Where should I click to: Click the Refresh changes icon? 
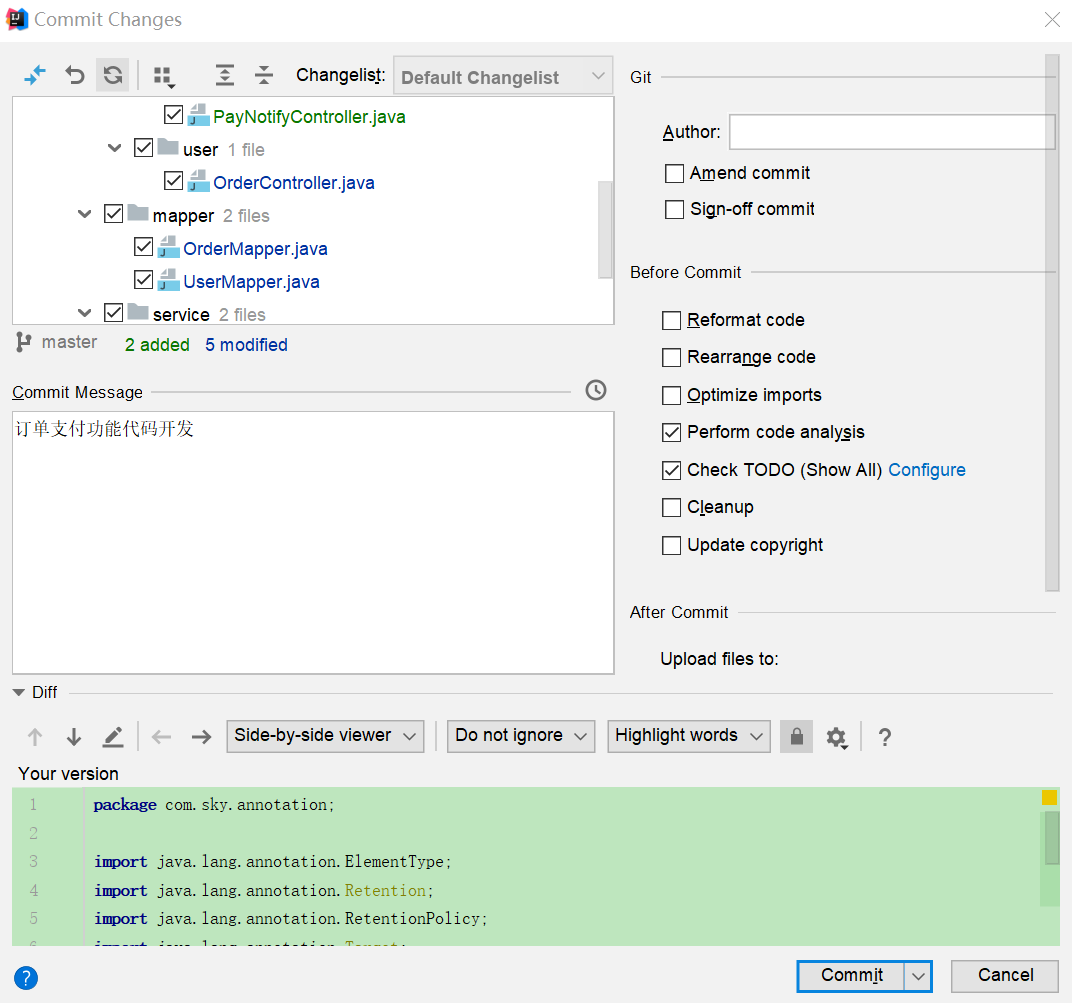113,75
